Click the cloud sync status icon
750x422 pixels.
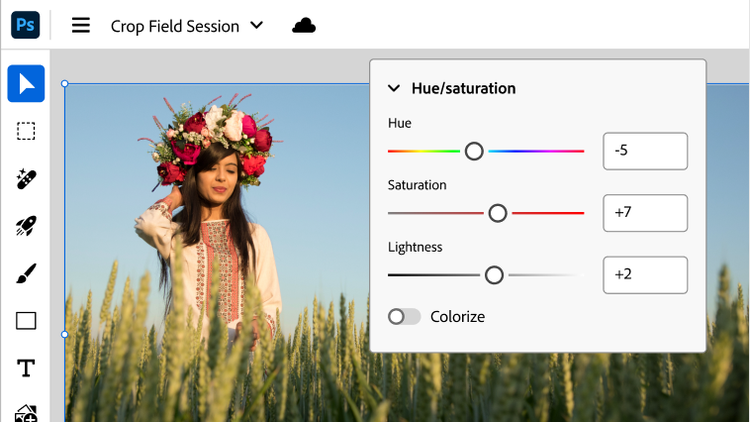tap(304, 25)
